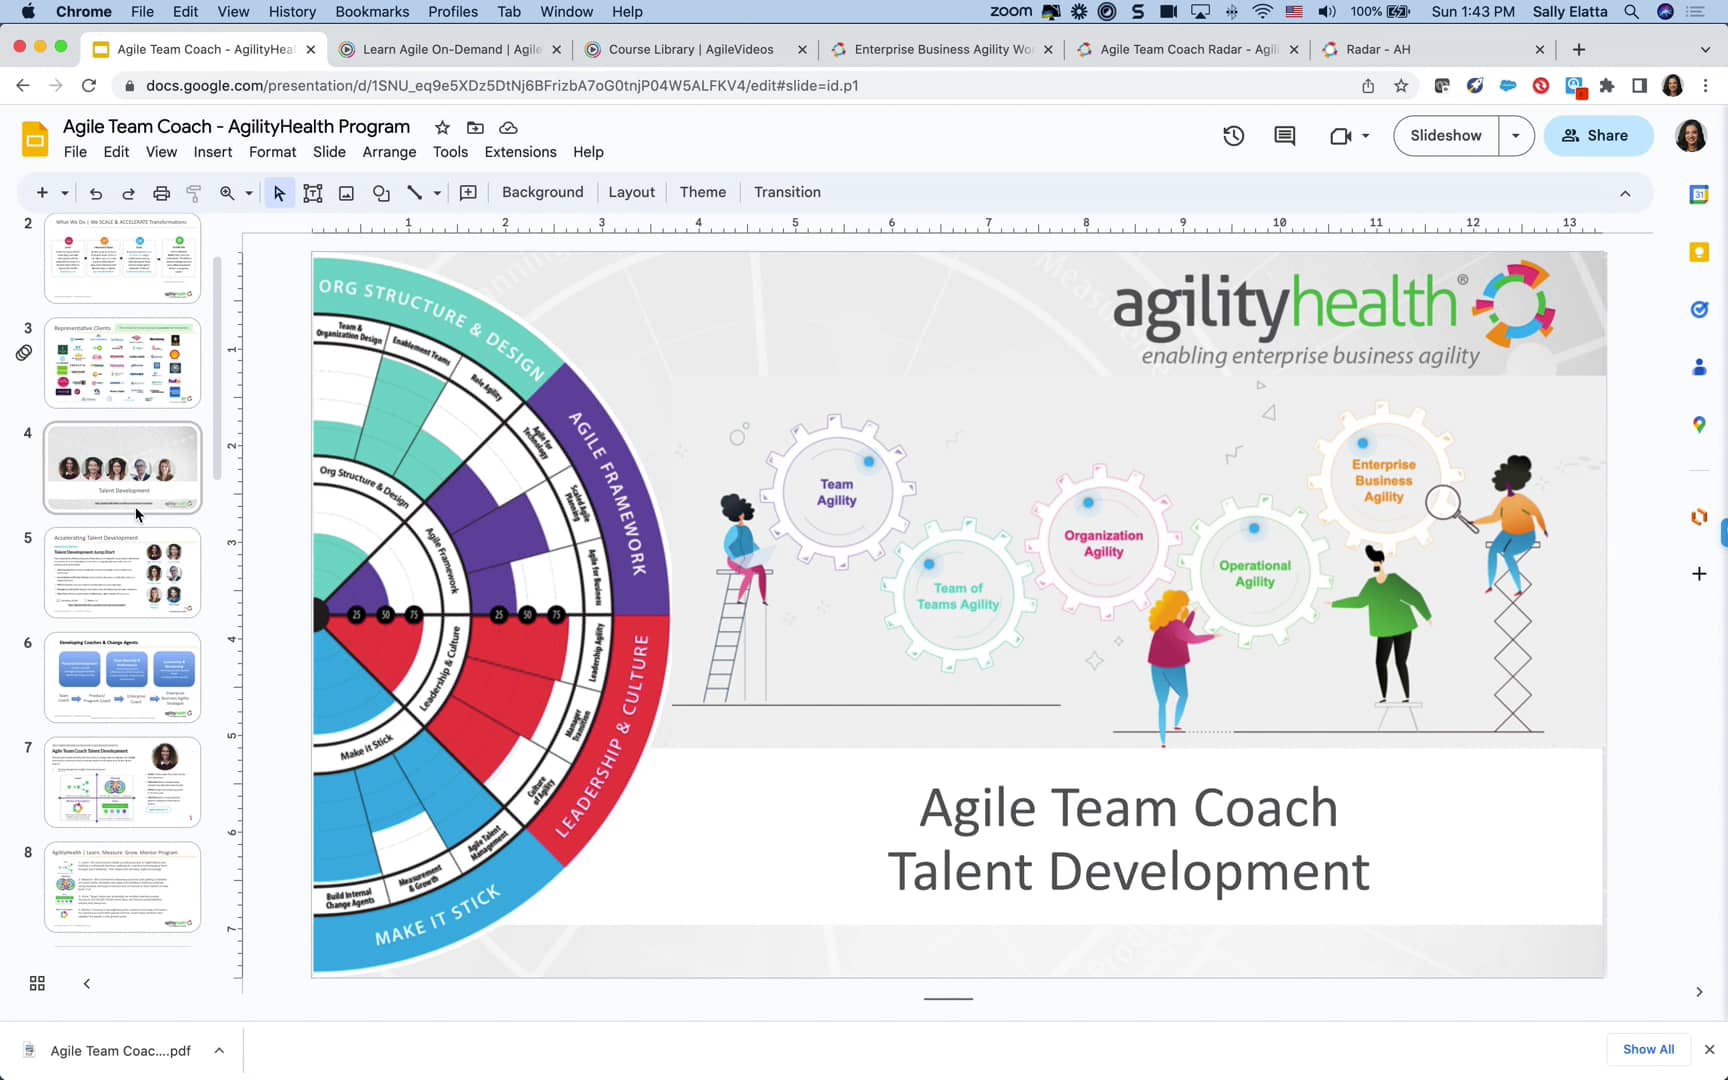Collapse the PDF preview with the chevron
Image resolution: width=1728 pixels, height=1080 pixels.
click(218, 1050)
